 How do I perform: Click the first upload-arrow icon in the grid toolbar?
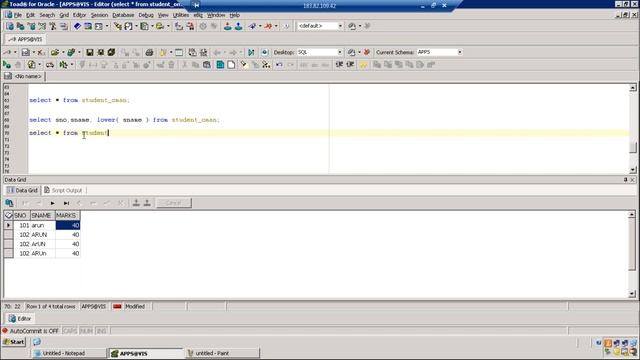(136, 203)
